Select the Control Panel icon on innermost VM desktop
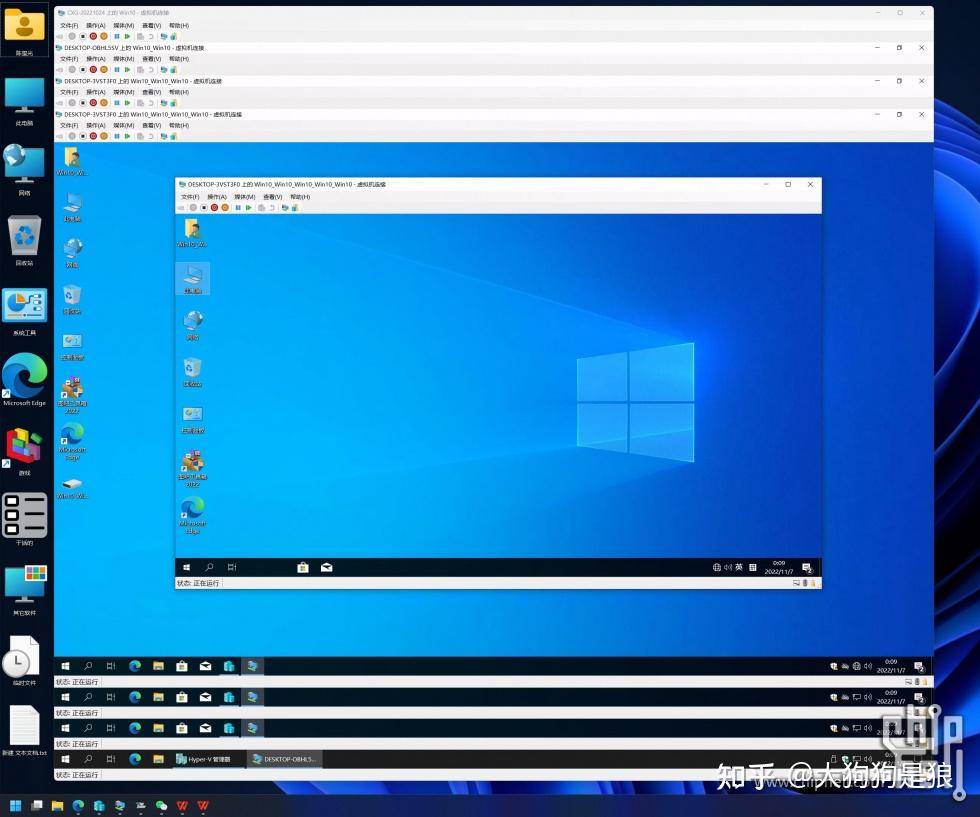This screenshot has width=980, height=817. tap(192, 419)
